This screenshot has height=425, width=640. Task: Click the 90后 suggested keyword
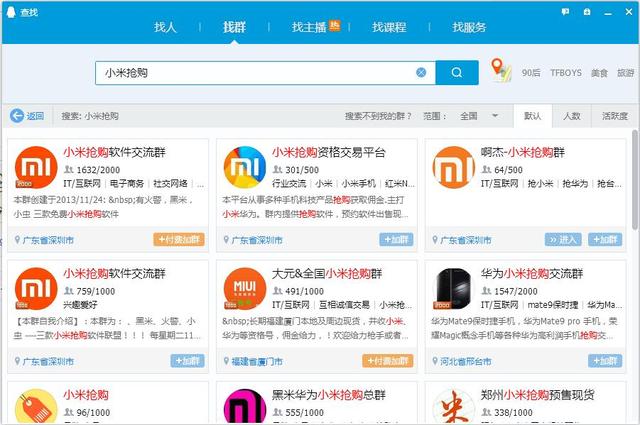531,73
